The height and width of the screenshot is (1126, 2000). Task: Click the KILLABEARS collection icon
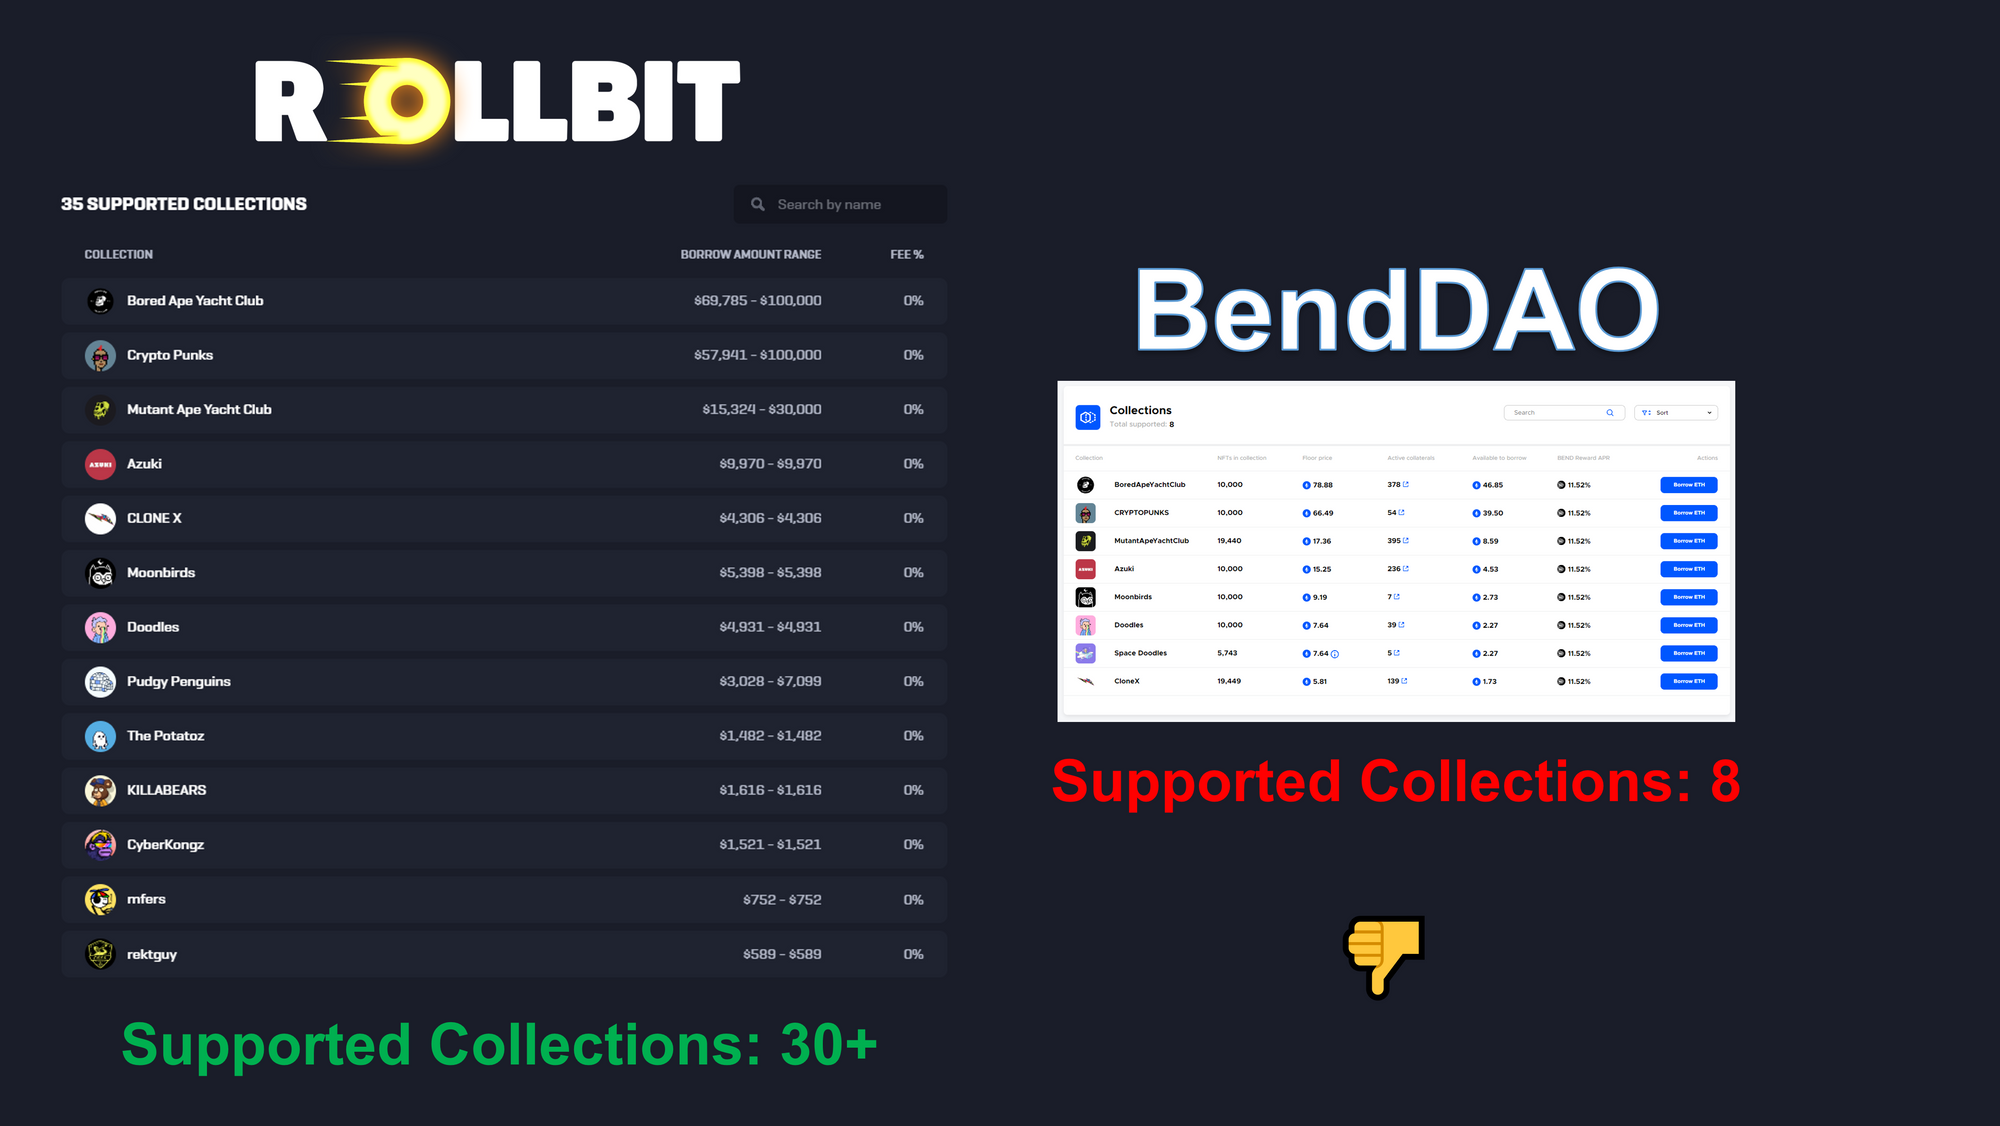tap(100, 788)
